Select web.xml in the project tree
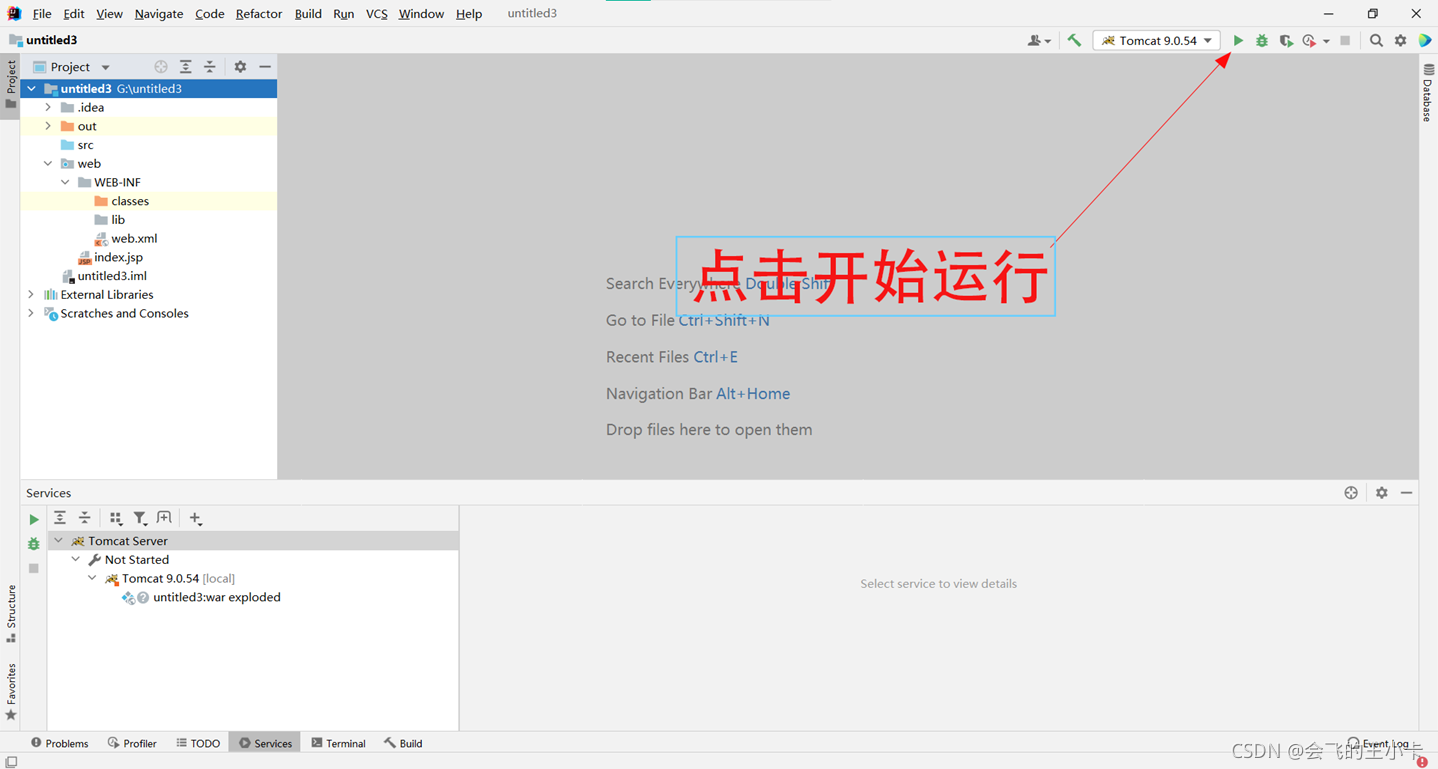This screenshot has height=769, width=1438. (x=126, y=239)
